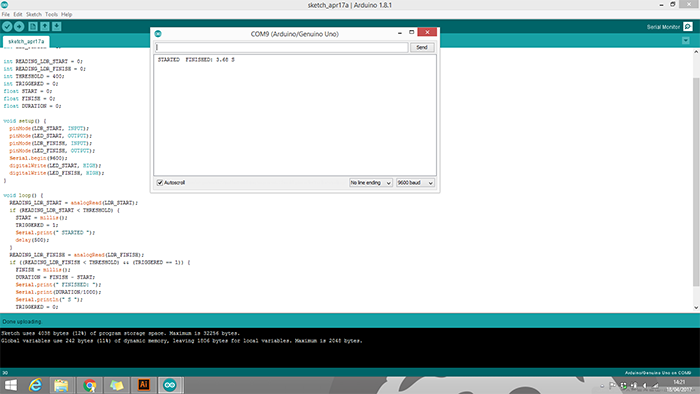700x394 pixels.
Task: Click the Serial Monitor label in toolbar
Action: (663, 27)
